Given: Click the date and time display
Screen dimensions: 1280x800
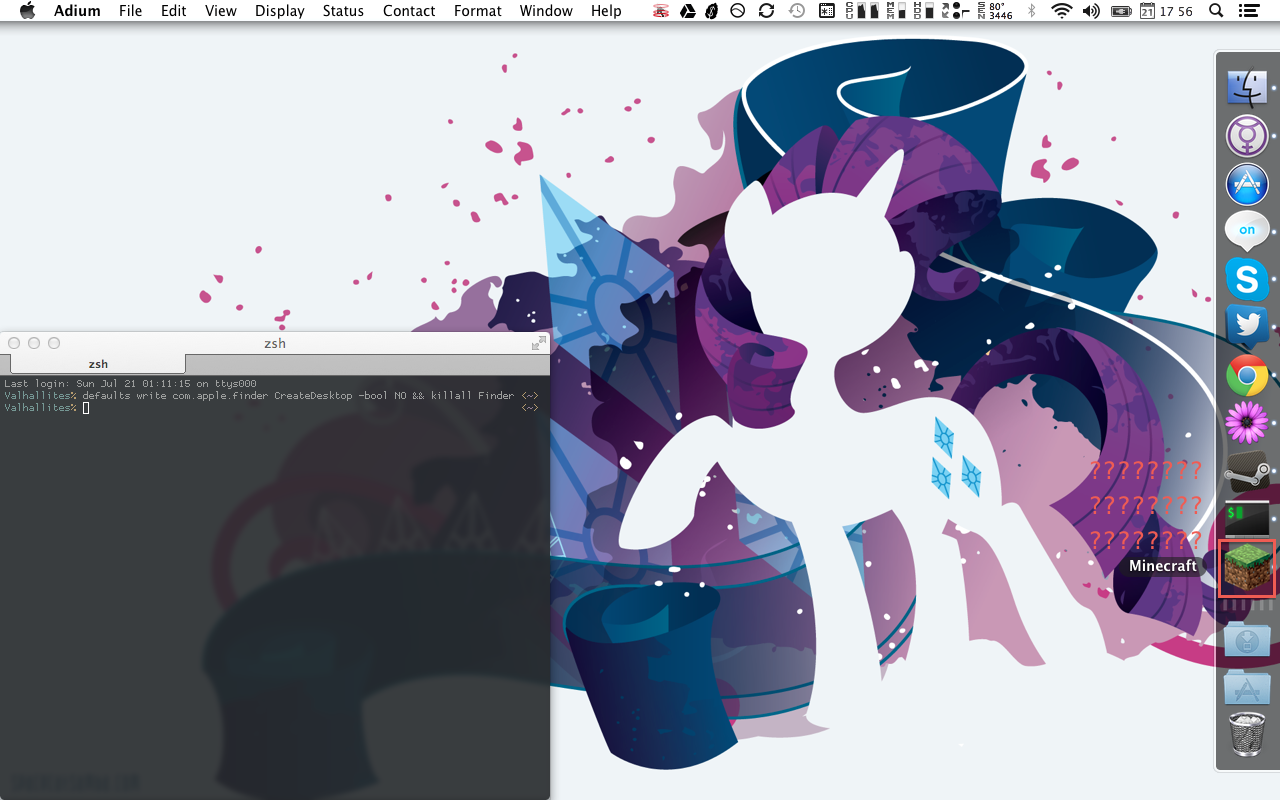Looking at the screenshot, I should pos(1168,11).
